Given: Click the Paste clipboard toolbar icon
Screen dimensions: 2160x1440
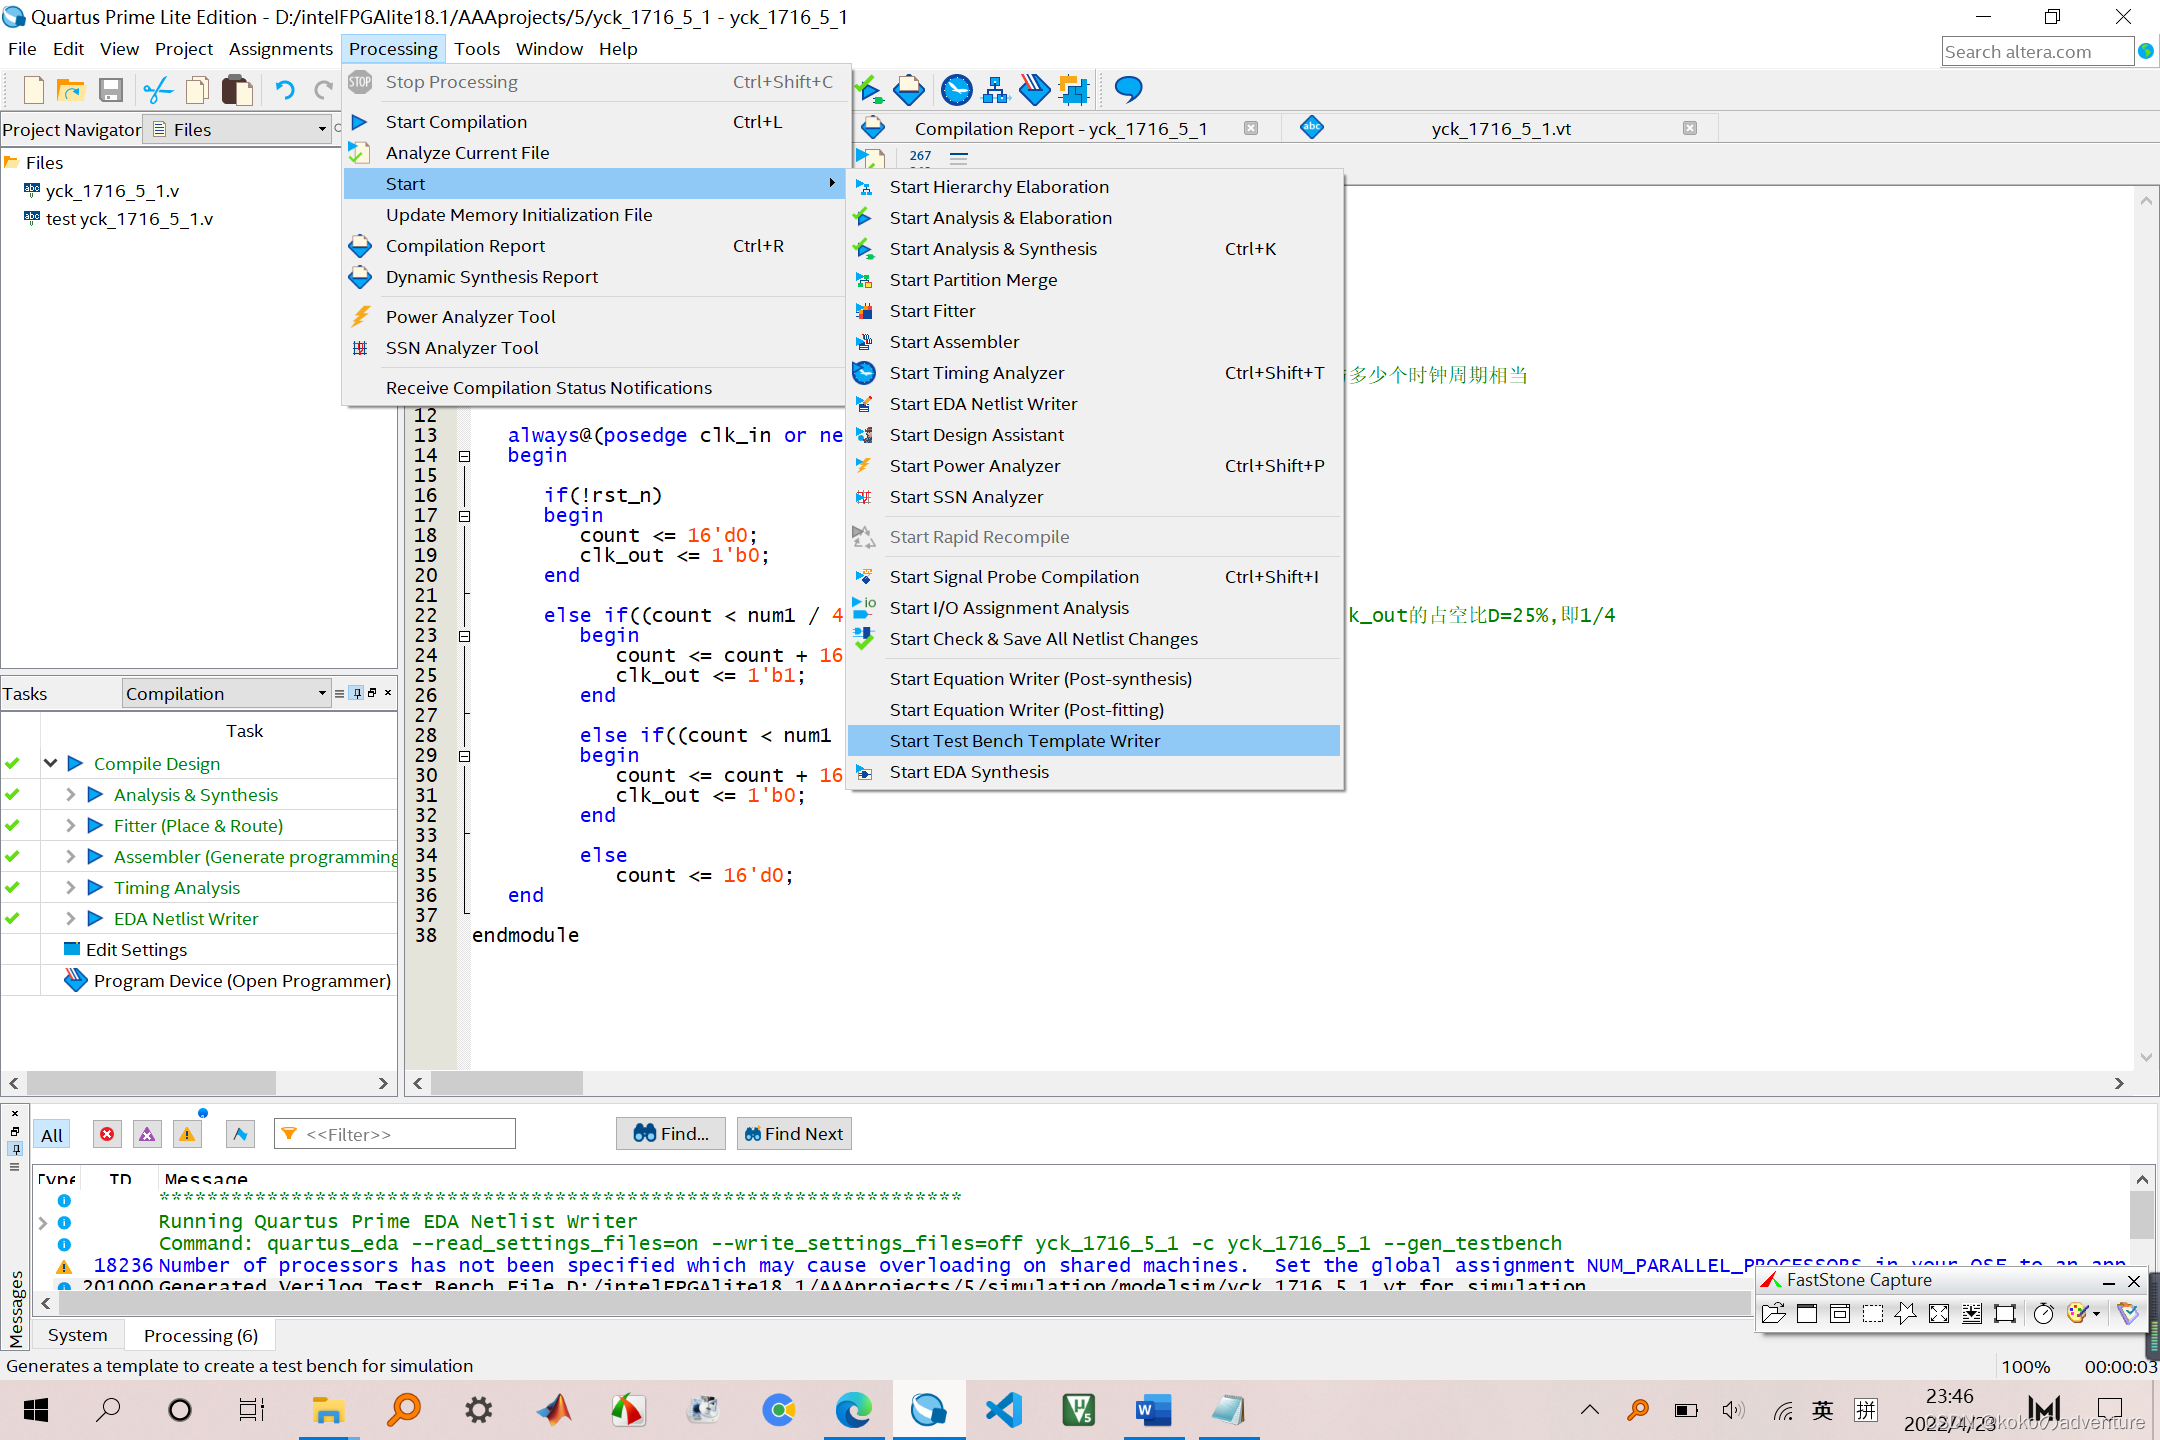Looking at the screenshot, I should pos(237,90).
